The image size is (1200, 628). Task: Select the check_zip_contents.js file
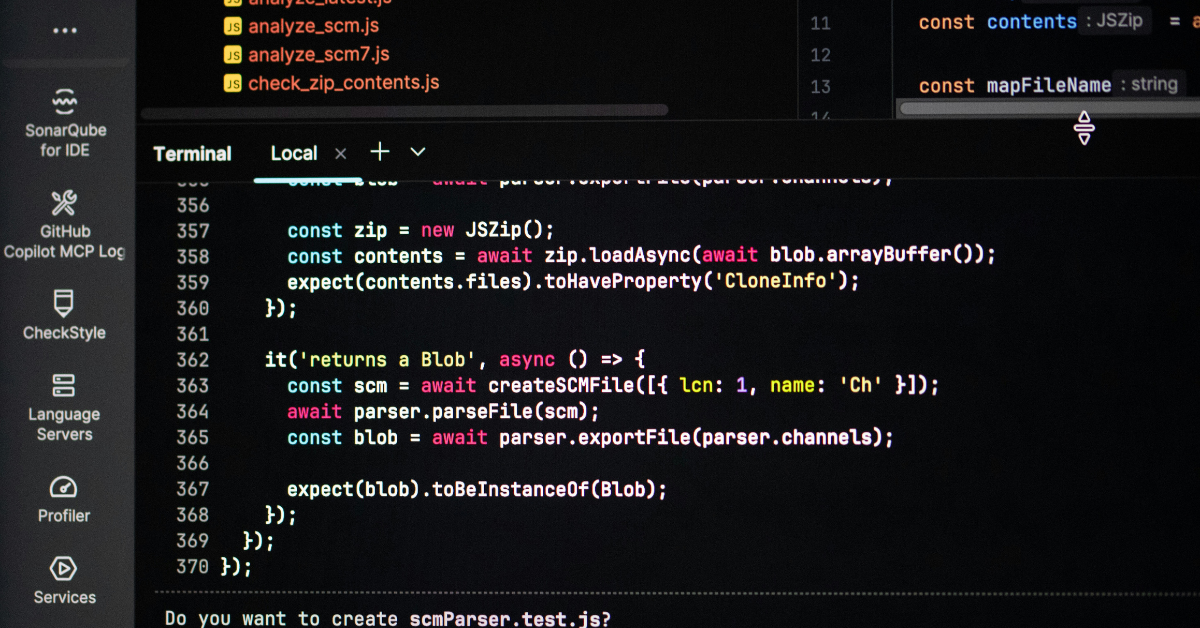343,83
